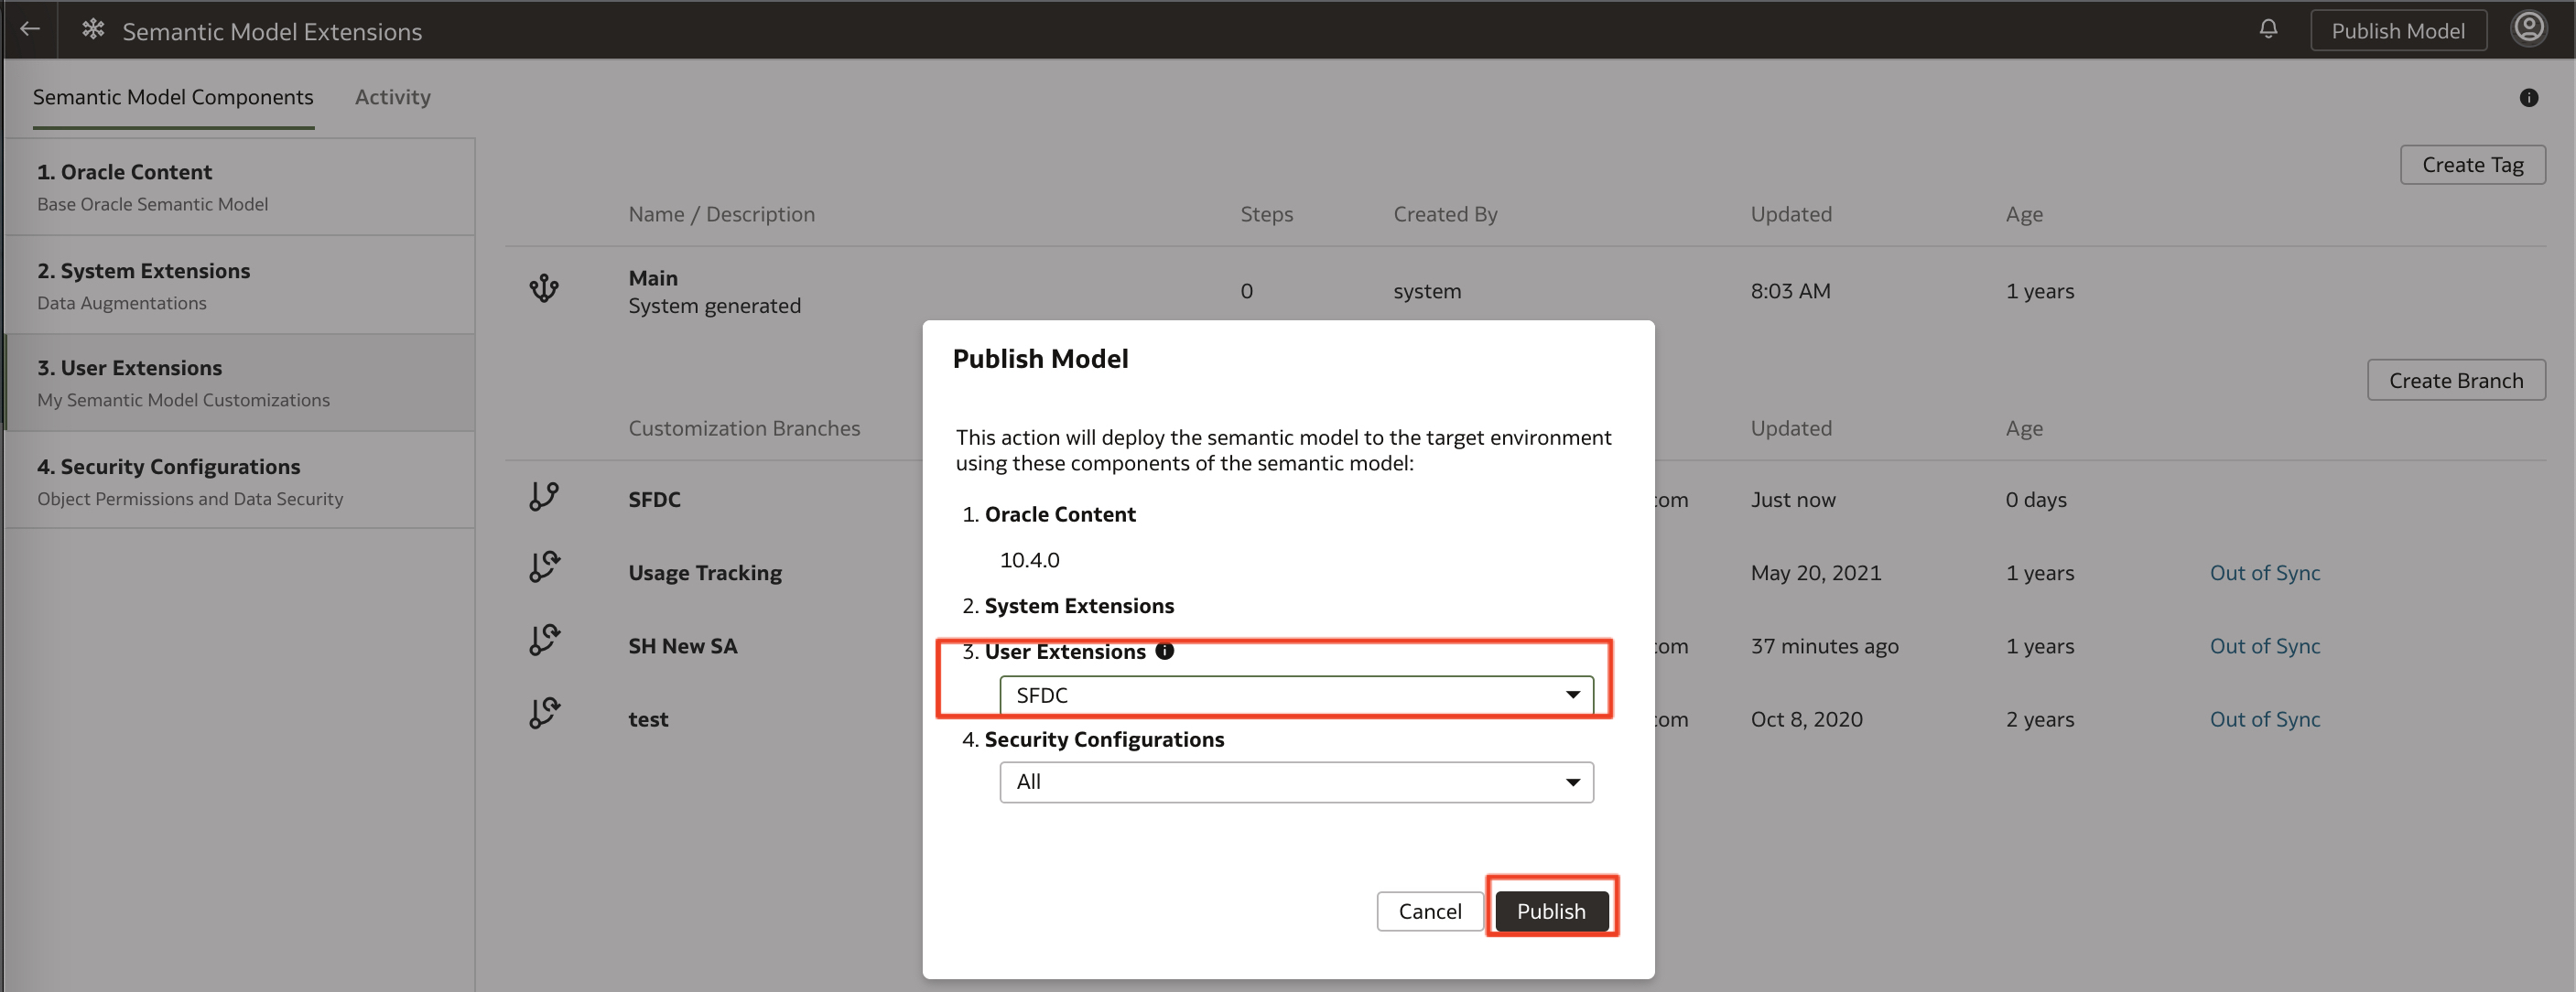Click the info icon near Create Tag

click(2530, 97)
